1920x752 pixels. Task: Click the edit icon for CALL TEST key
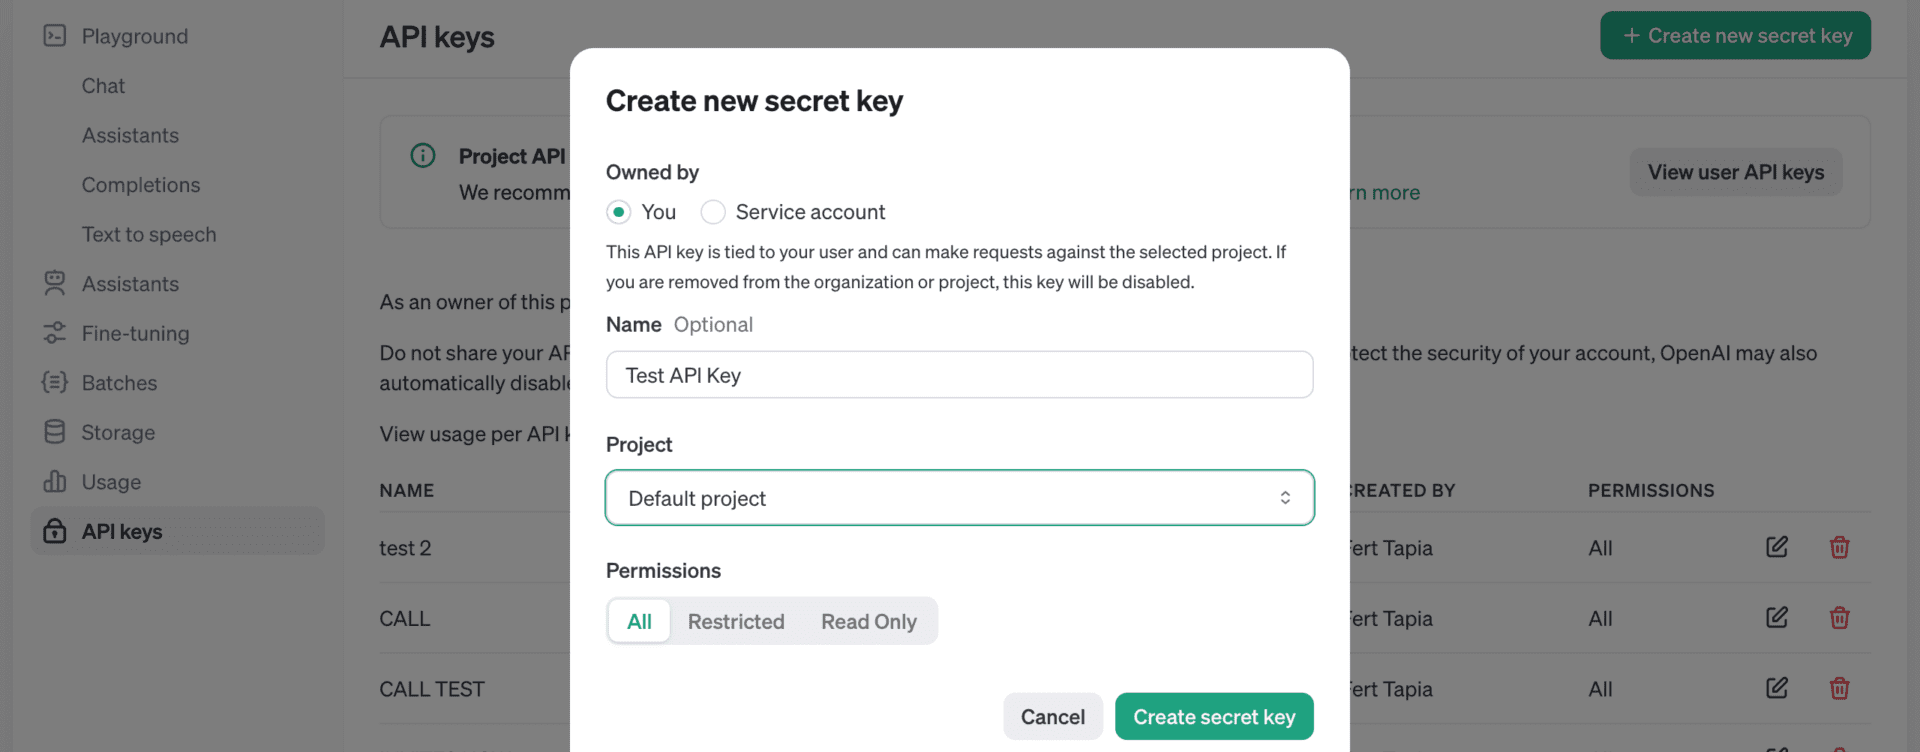coord(1776,688)
